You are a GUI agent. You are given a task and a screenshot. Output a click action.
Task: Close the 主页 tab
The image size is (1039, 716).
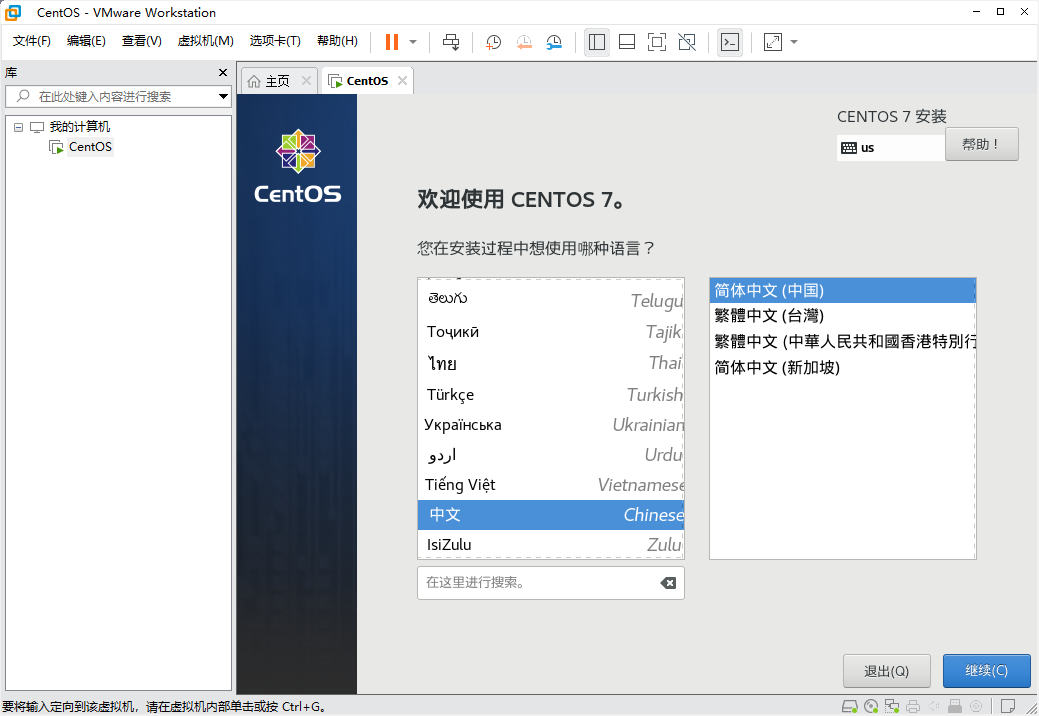click(306, 80)
